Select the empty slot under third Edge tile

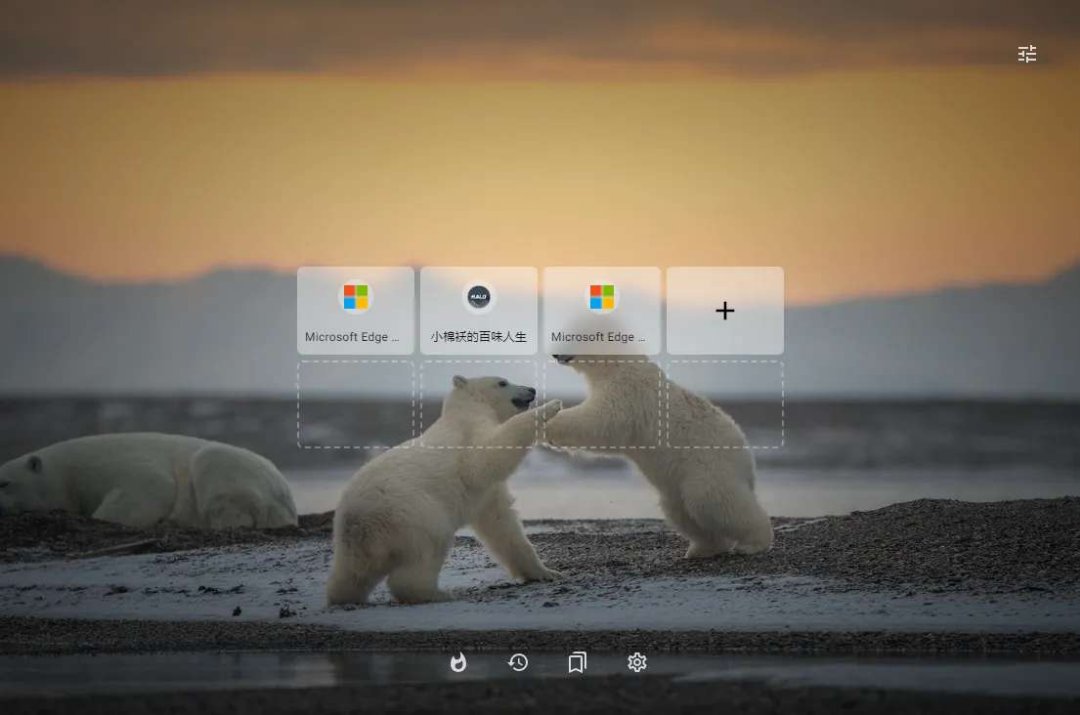[601, 404]
